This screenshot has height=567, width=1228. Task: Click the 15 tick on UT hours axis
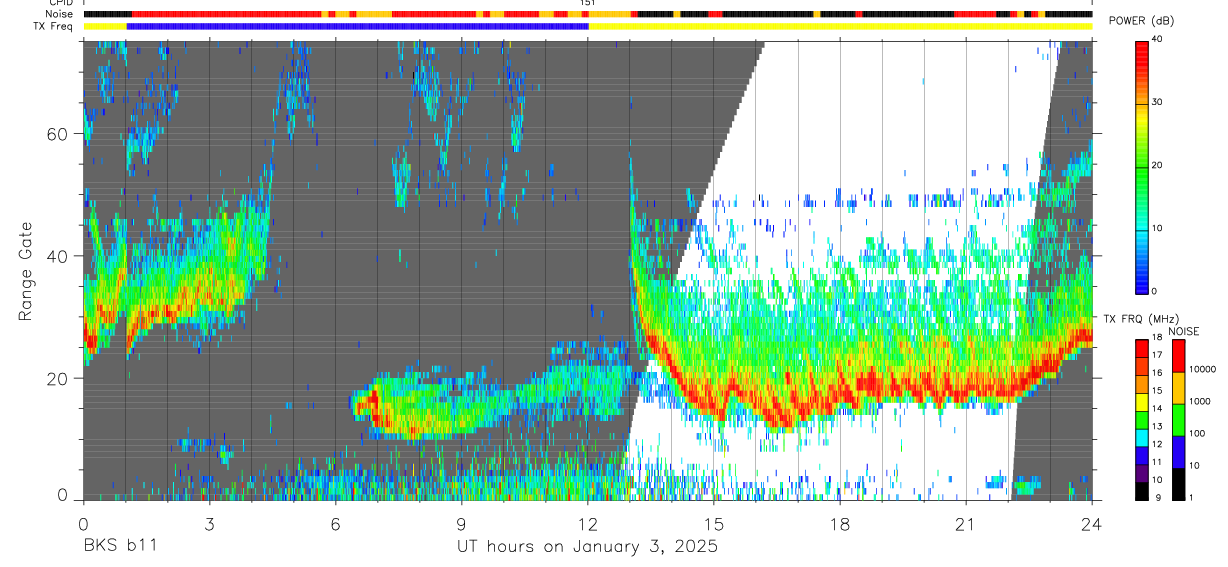click(714, 524)
